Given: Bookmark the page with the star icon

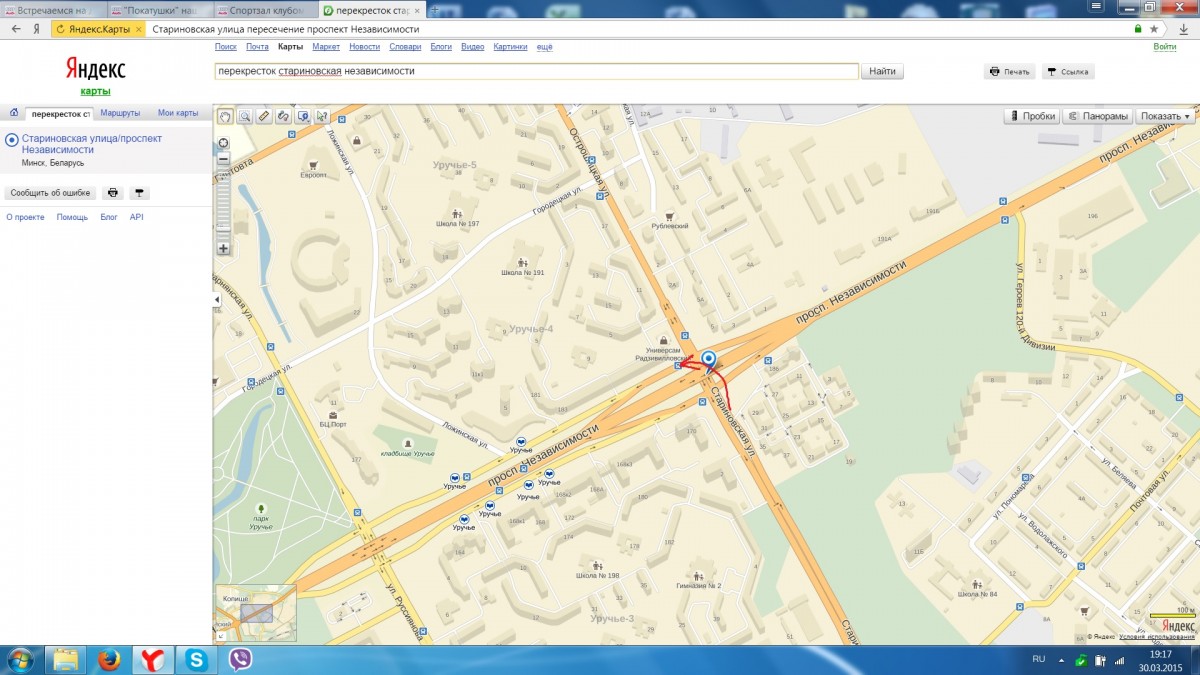Looking at the screenshot, I should click(x=1153, y=29).
